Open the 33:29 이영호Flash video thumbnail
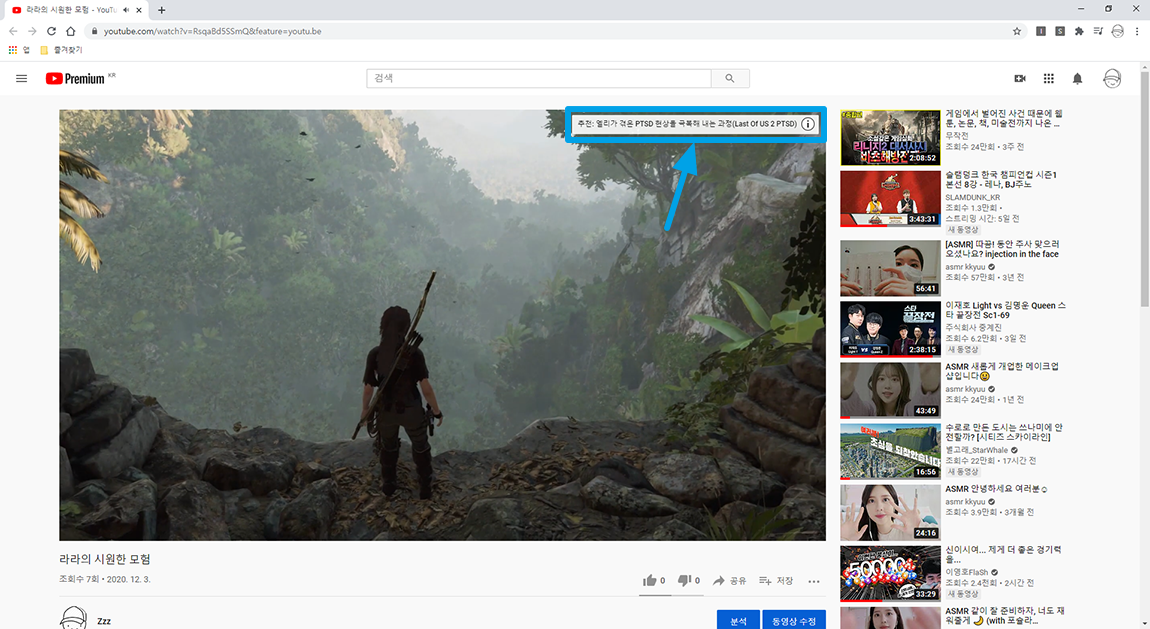1150x629 pixels. coord(890,573)
